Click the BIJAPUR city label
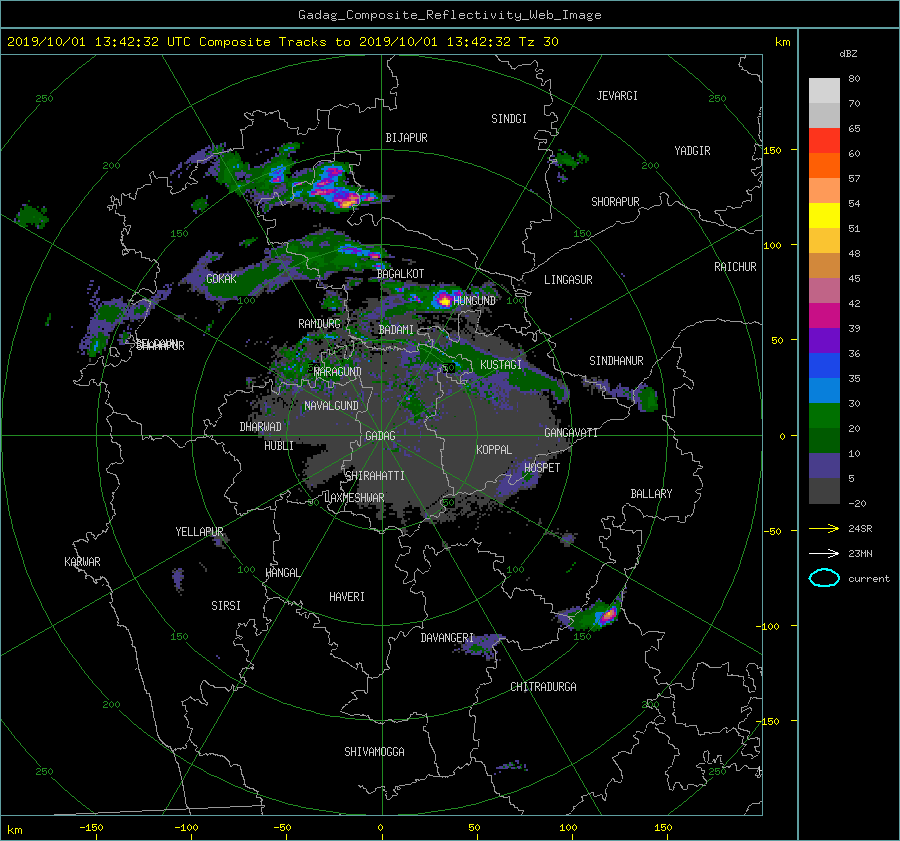Screen dimensions: 900x841 point(406,138)
